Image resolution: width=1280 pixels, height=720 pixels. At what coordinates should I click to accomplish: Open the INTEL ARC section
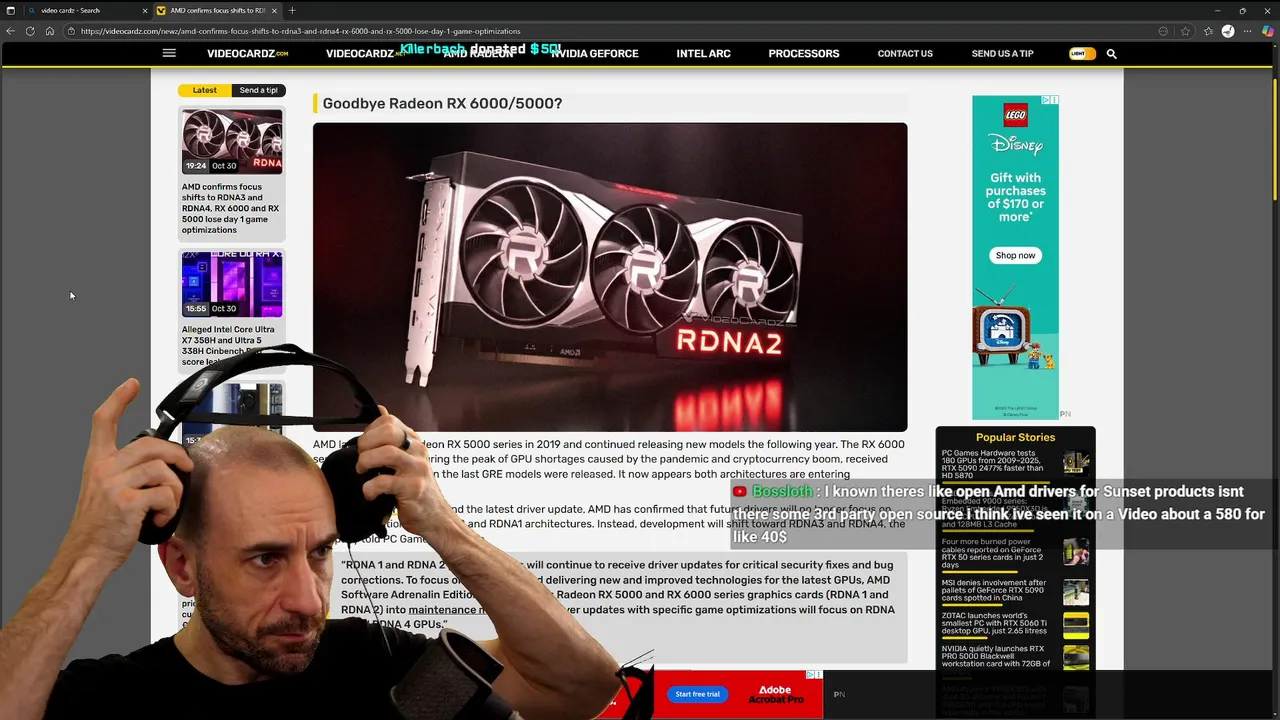click(703, 54)
